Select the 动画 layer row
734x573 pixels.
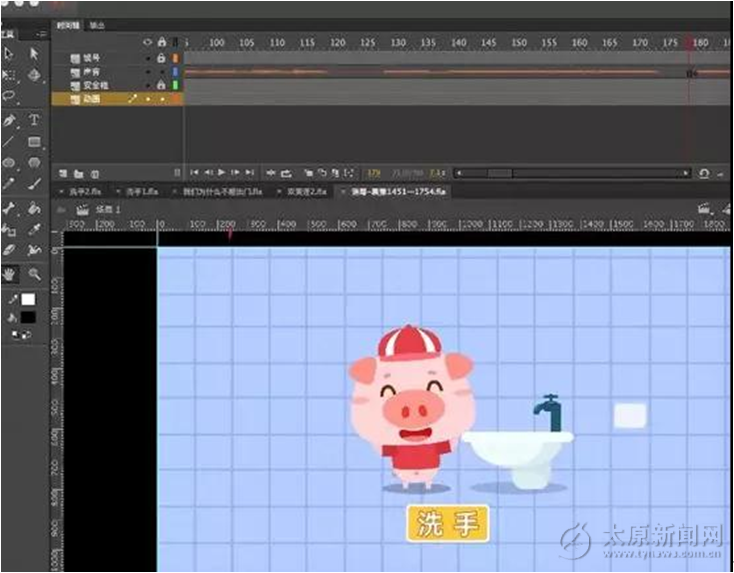coord(92,99)
